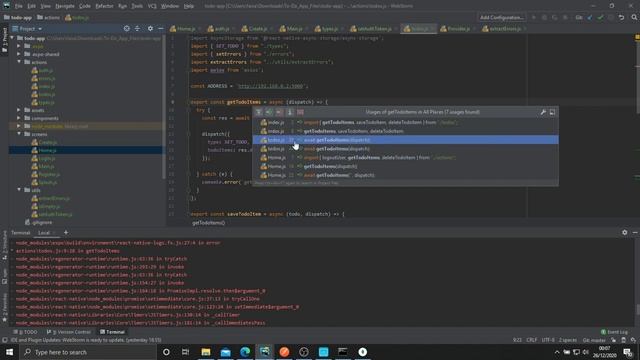Open Version Control tool window button

click(69, 332)
